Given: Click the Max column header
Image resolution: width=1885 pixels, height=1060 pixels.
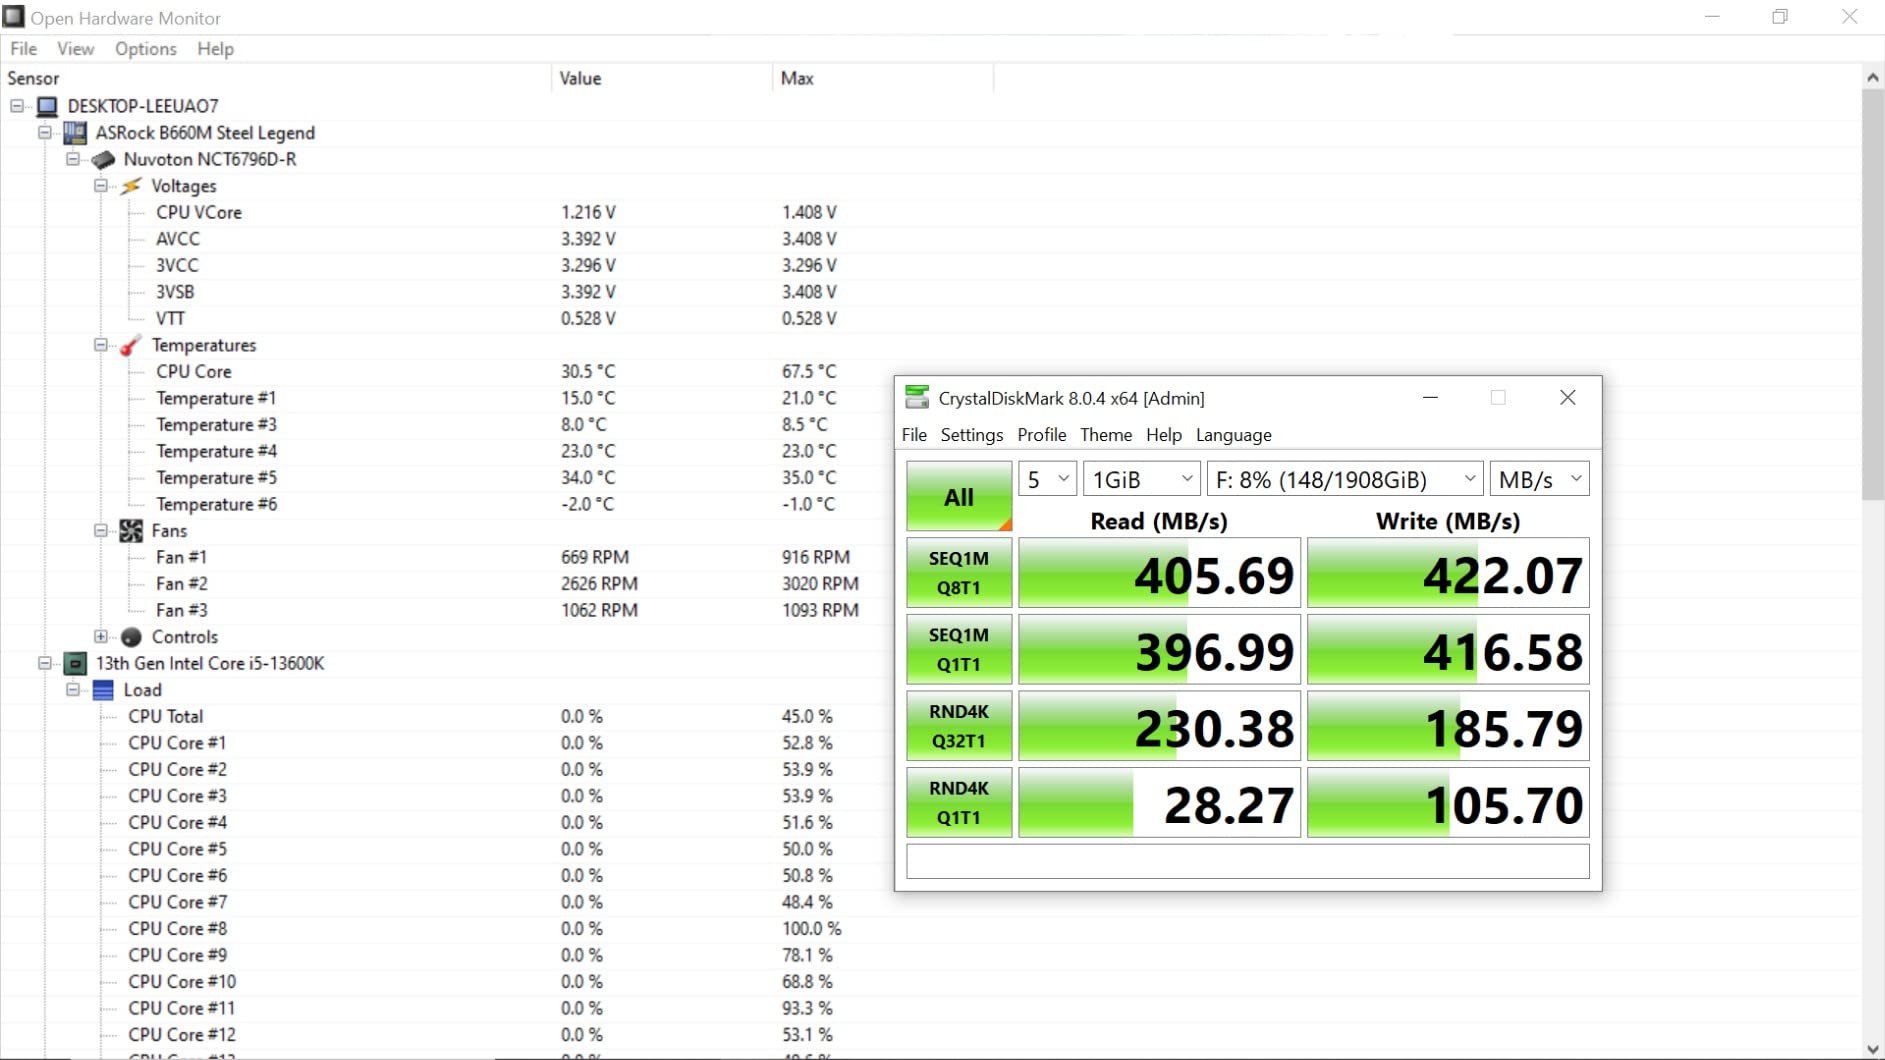Looking at the screenshot, I should [x=797, y=78].
